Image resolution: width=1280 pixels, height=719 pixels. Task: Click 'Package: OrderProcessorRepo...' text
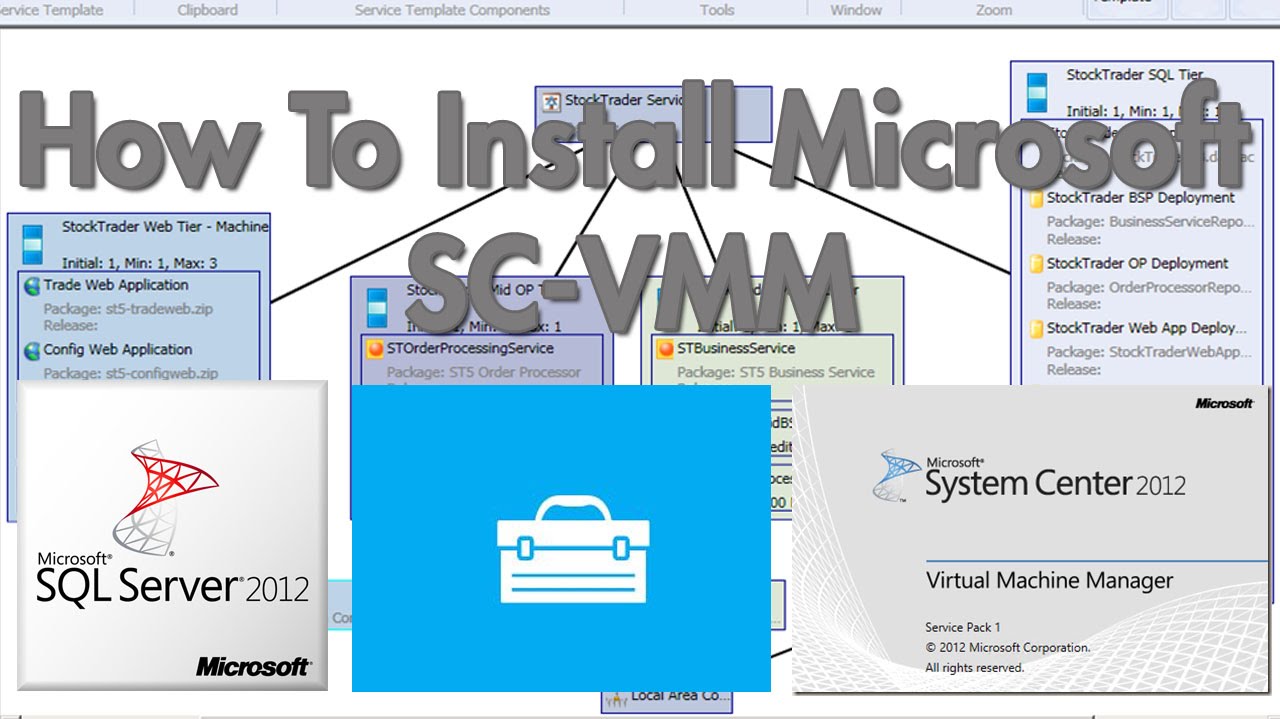tap(1149, 287)
